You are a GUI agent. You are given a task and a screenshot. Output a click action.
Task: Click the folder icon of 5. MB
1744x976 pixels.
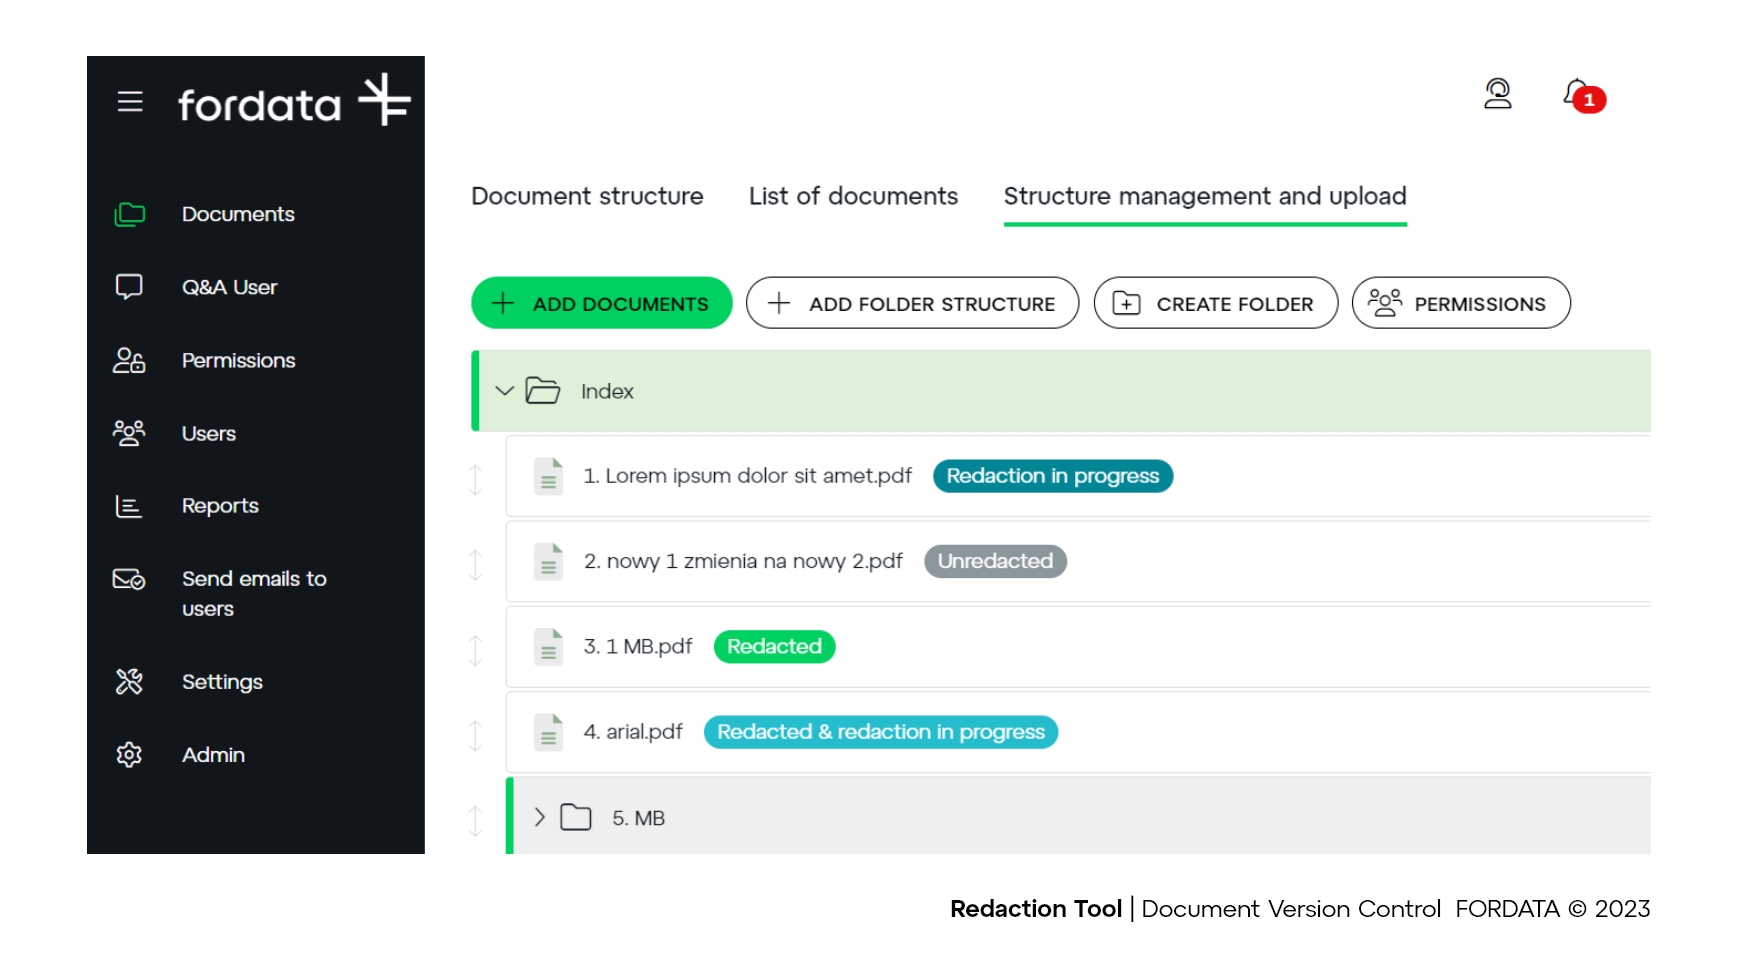pyautogui.click(x=576, y=818)
